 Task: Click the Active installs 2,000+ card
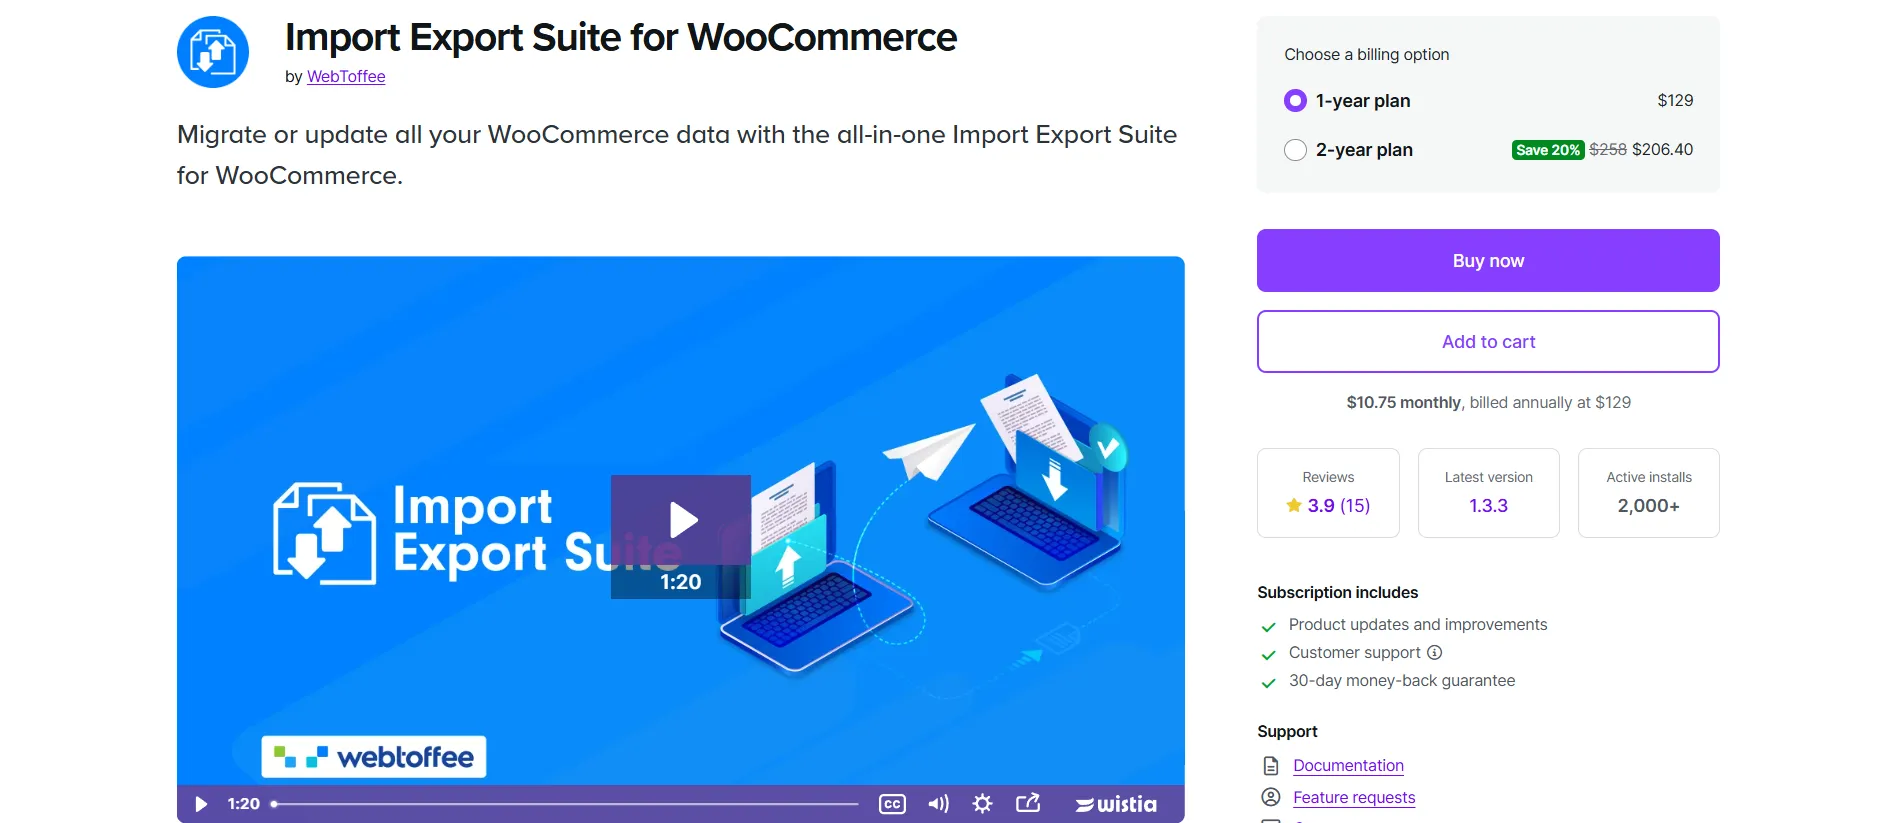(x=1649, y=493)
